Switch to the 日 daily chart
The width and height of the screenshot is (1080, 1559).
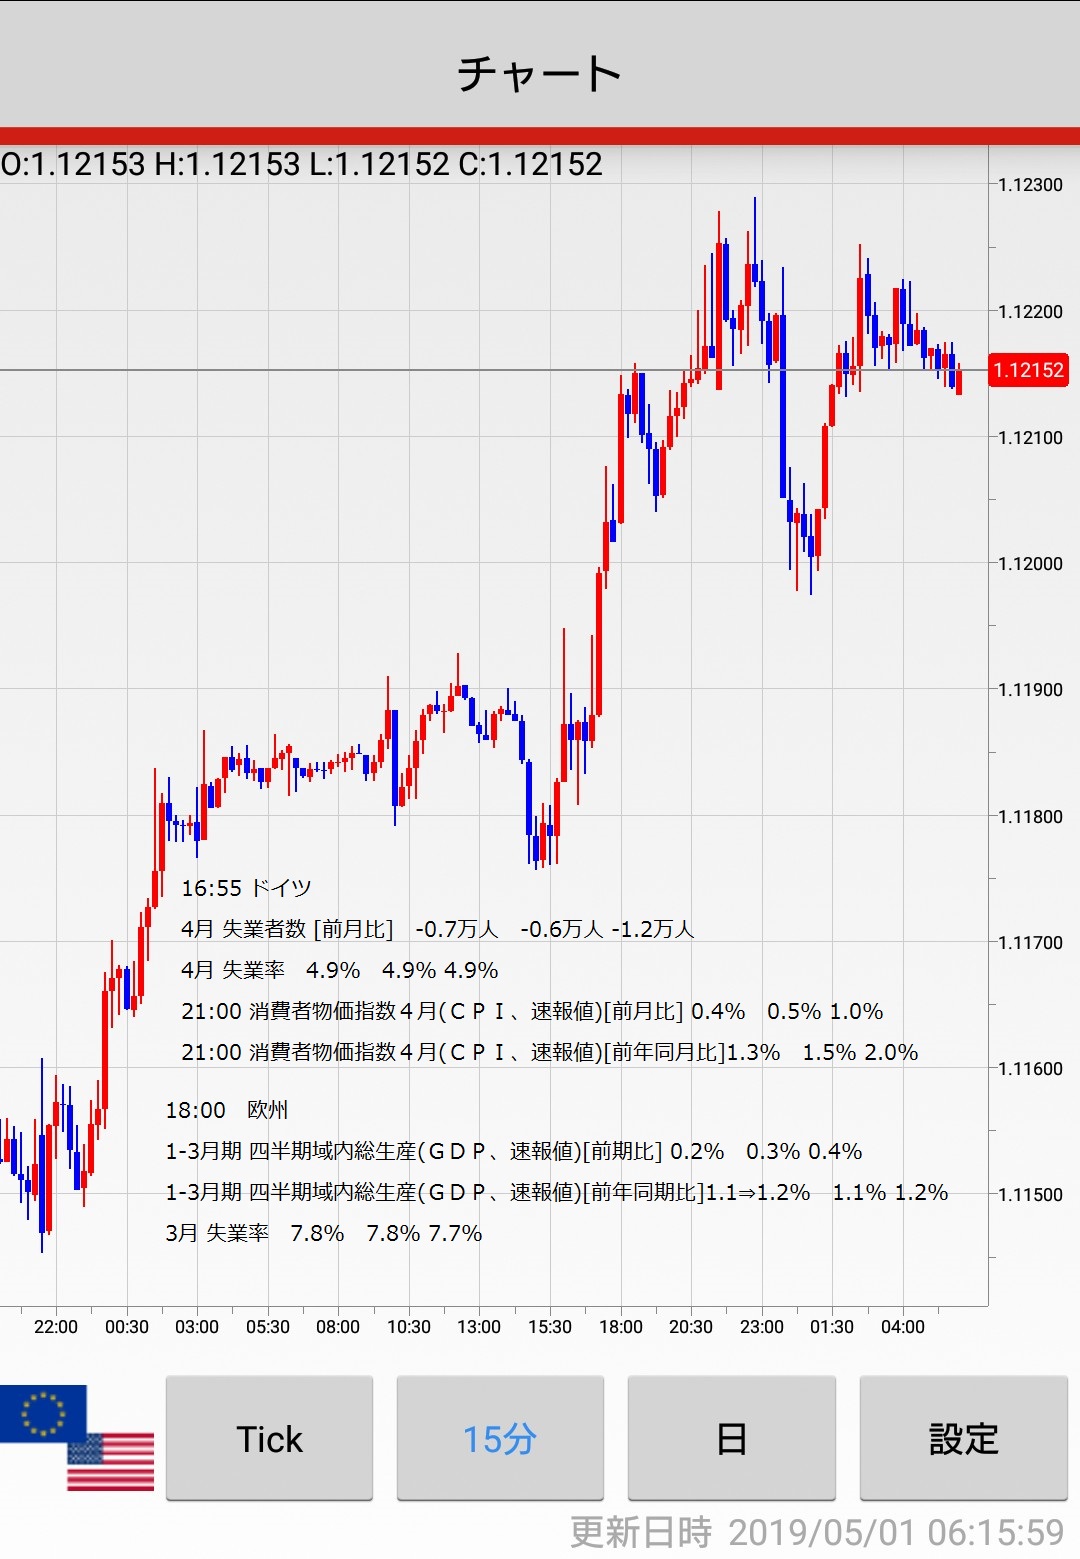731,1438
